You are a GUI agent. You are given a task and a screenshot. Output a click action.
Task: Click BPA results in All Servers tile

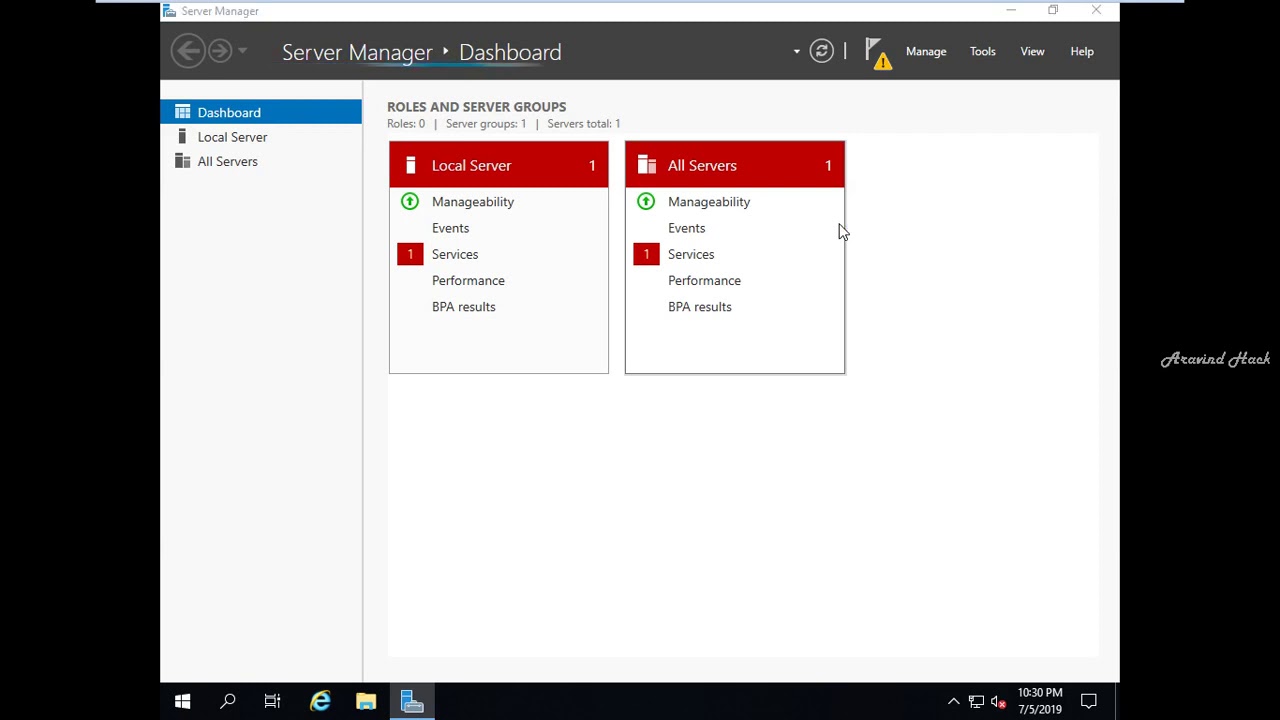click(x=700, y=307)
